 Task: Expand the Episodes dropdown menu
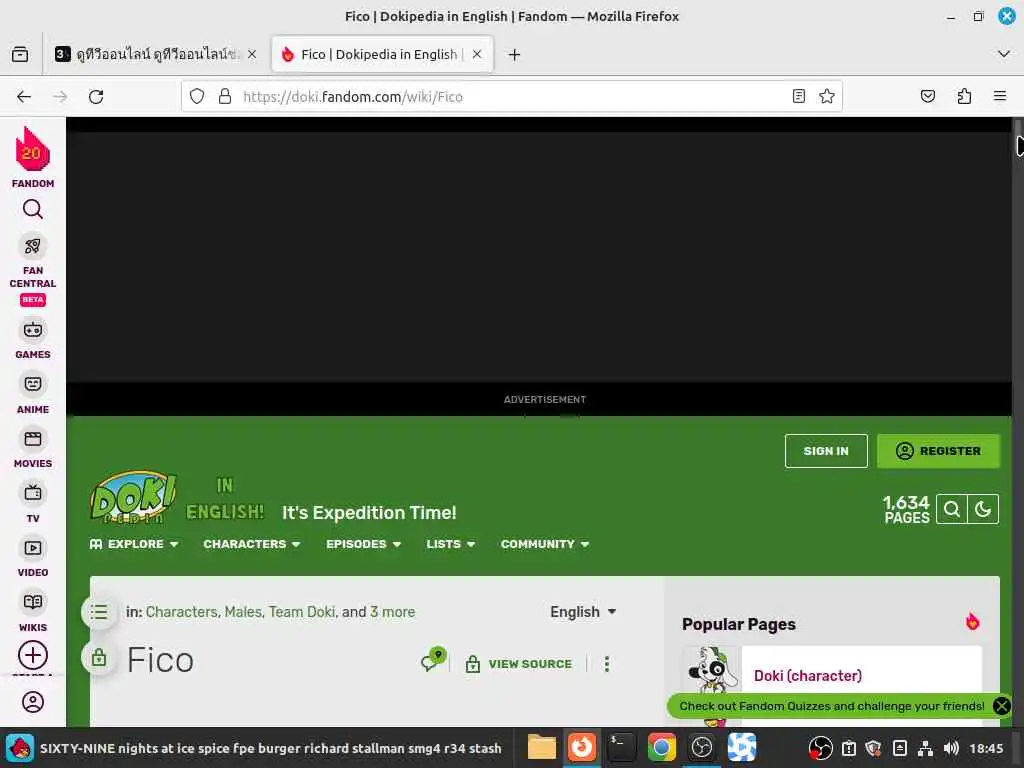363,544
